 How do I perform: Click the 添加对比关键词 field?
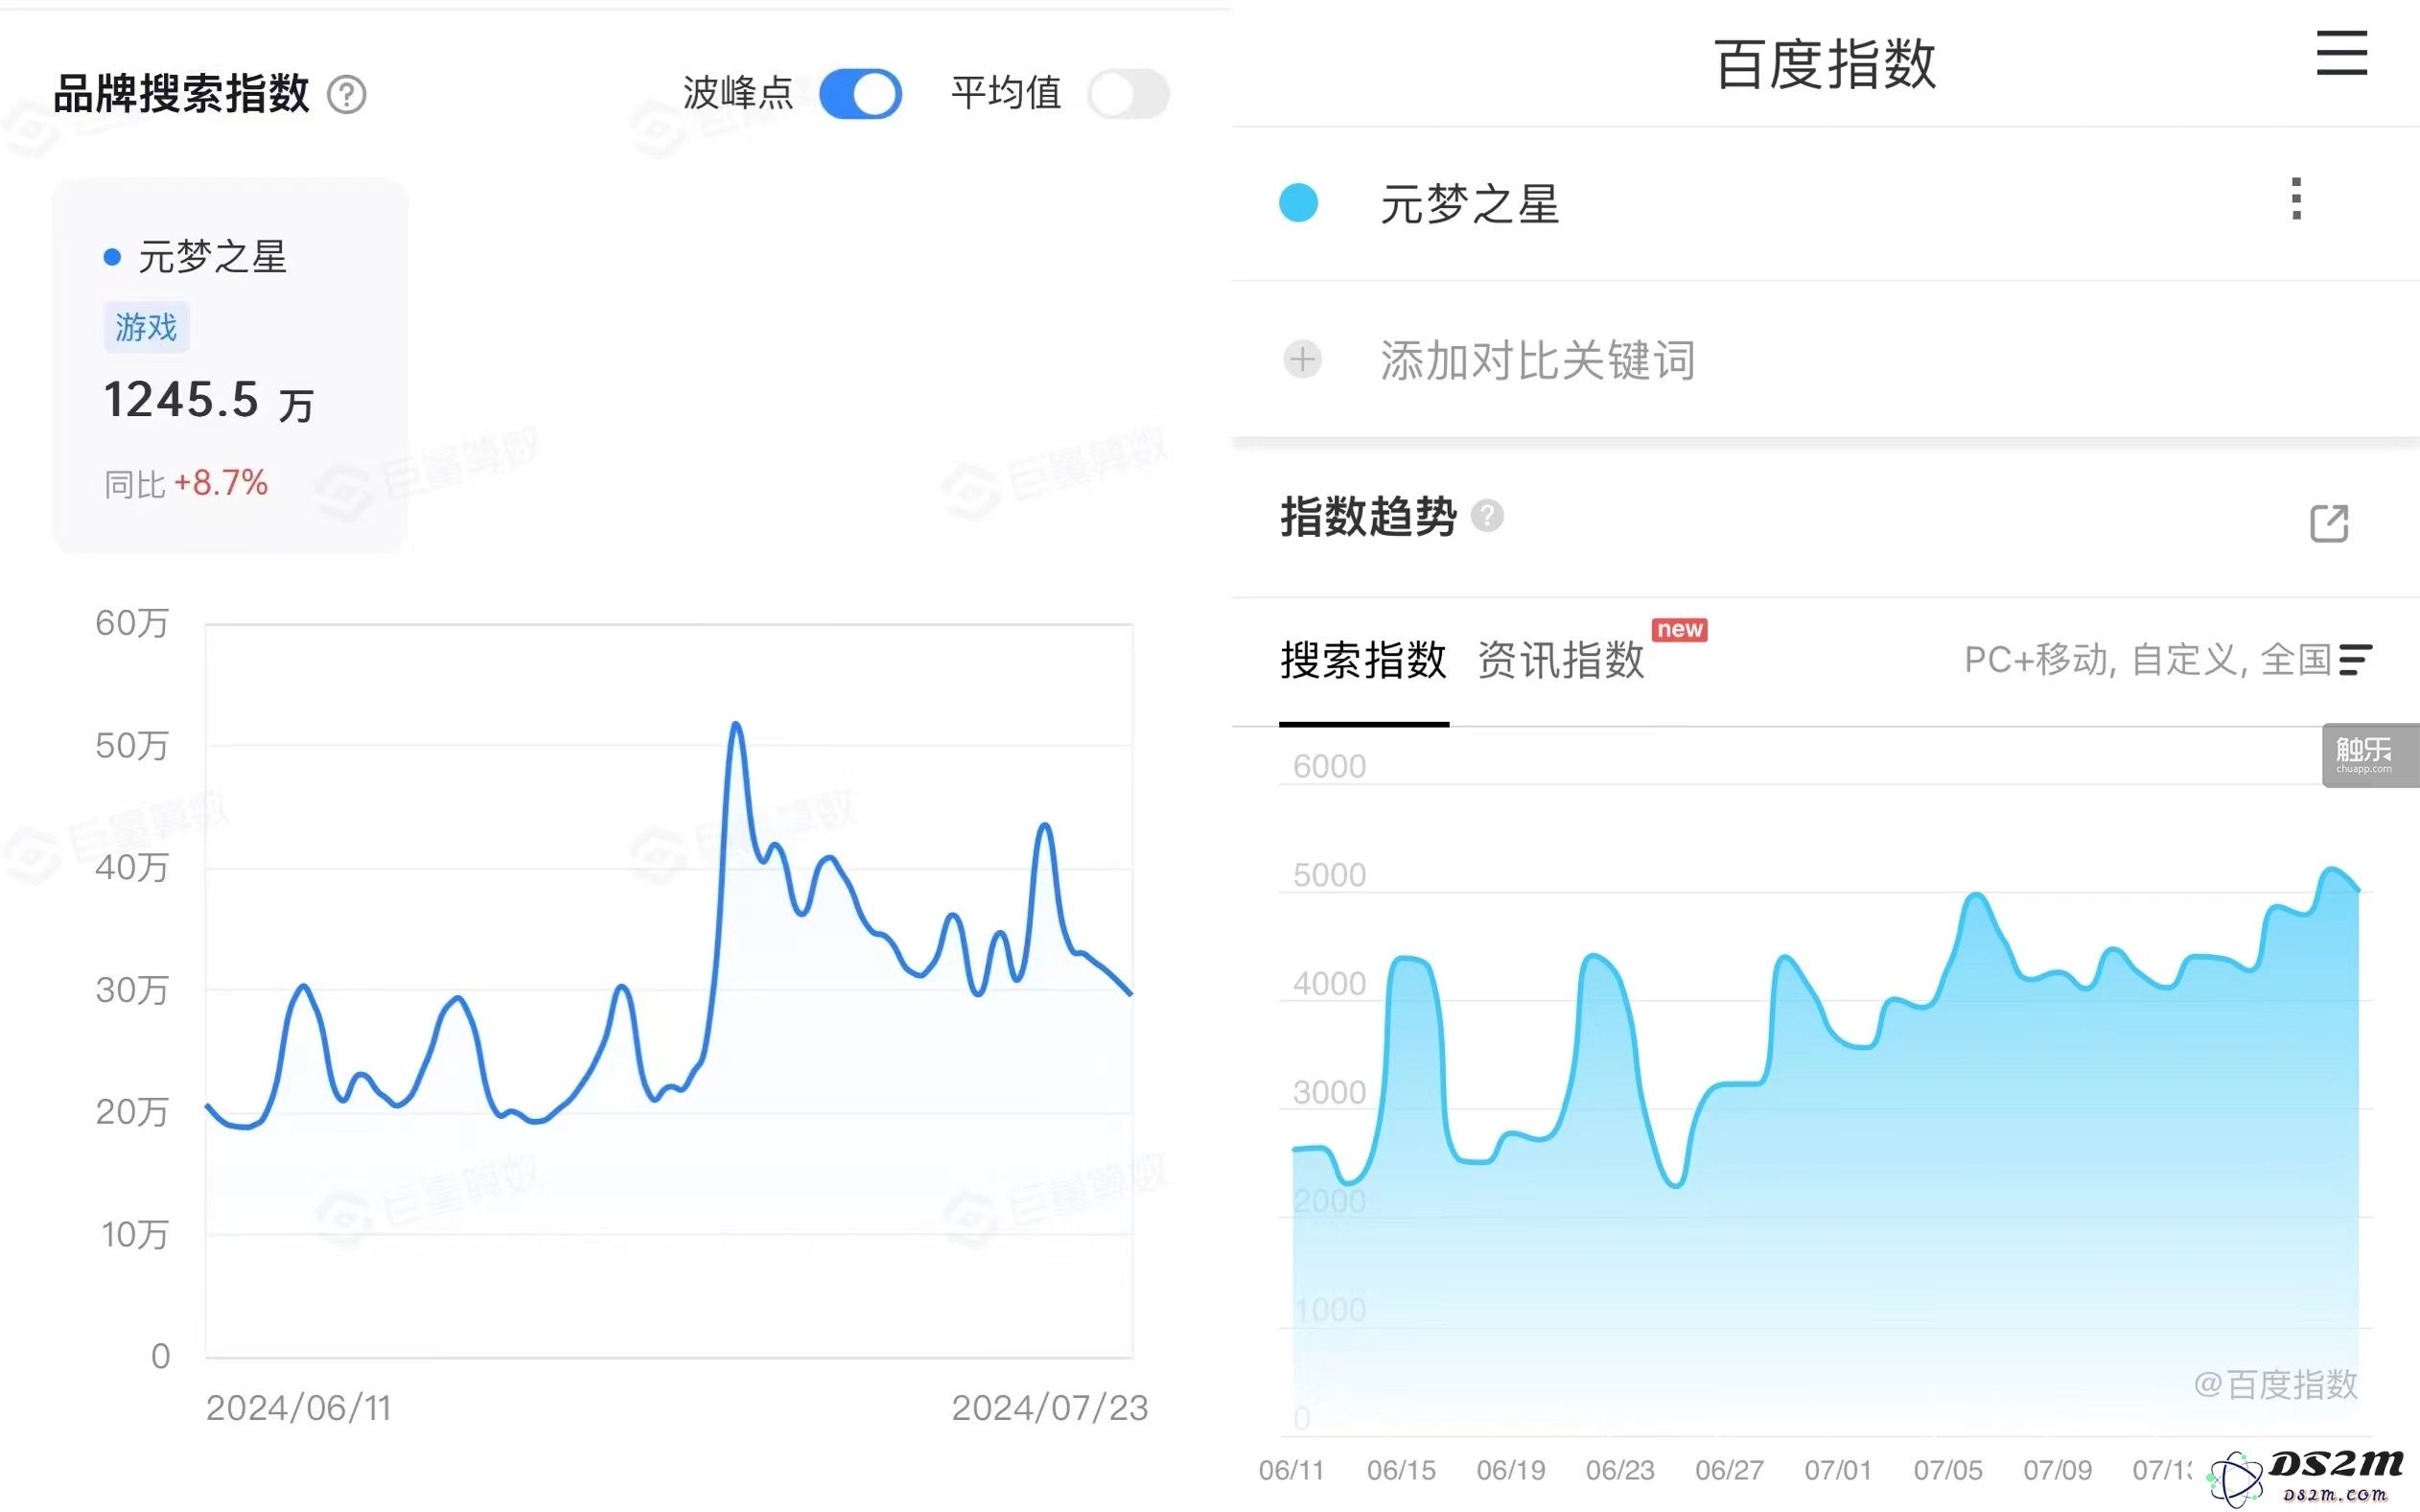[x=1537, y=360]
